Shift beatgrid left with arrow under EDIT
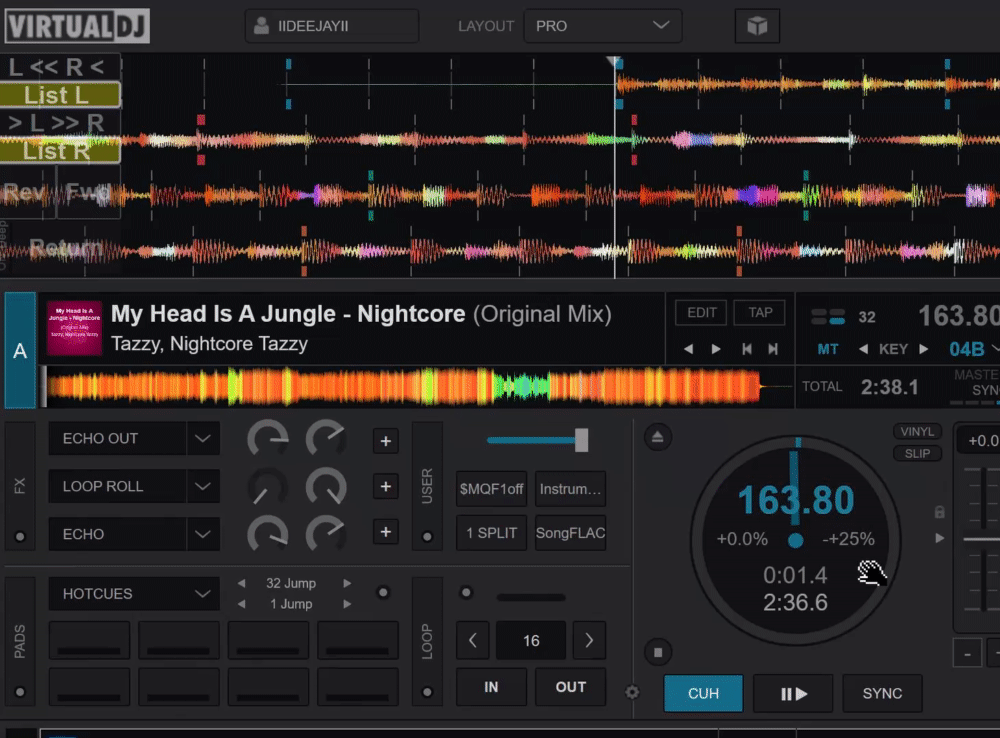Image resolution: width=1000 pixels, height=738 pixels. click(x=688, y=349)
